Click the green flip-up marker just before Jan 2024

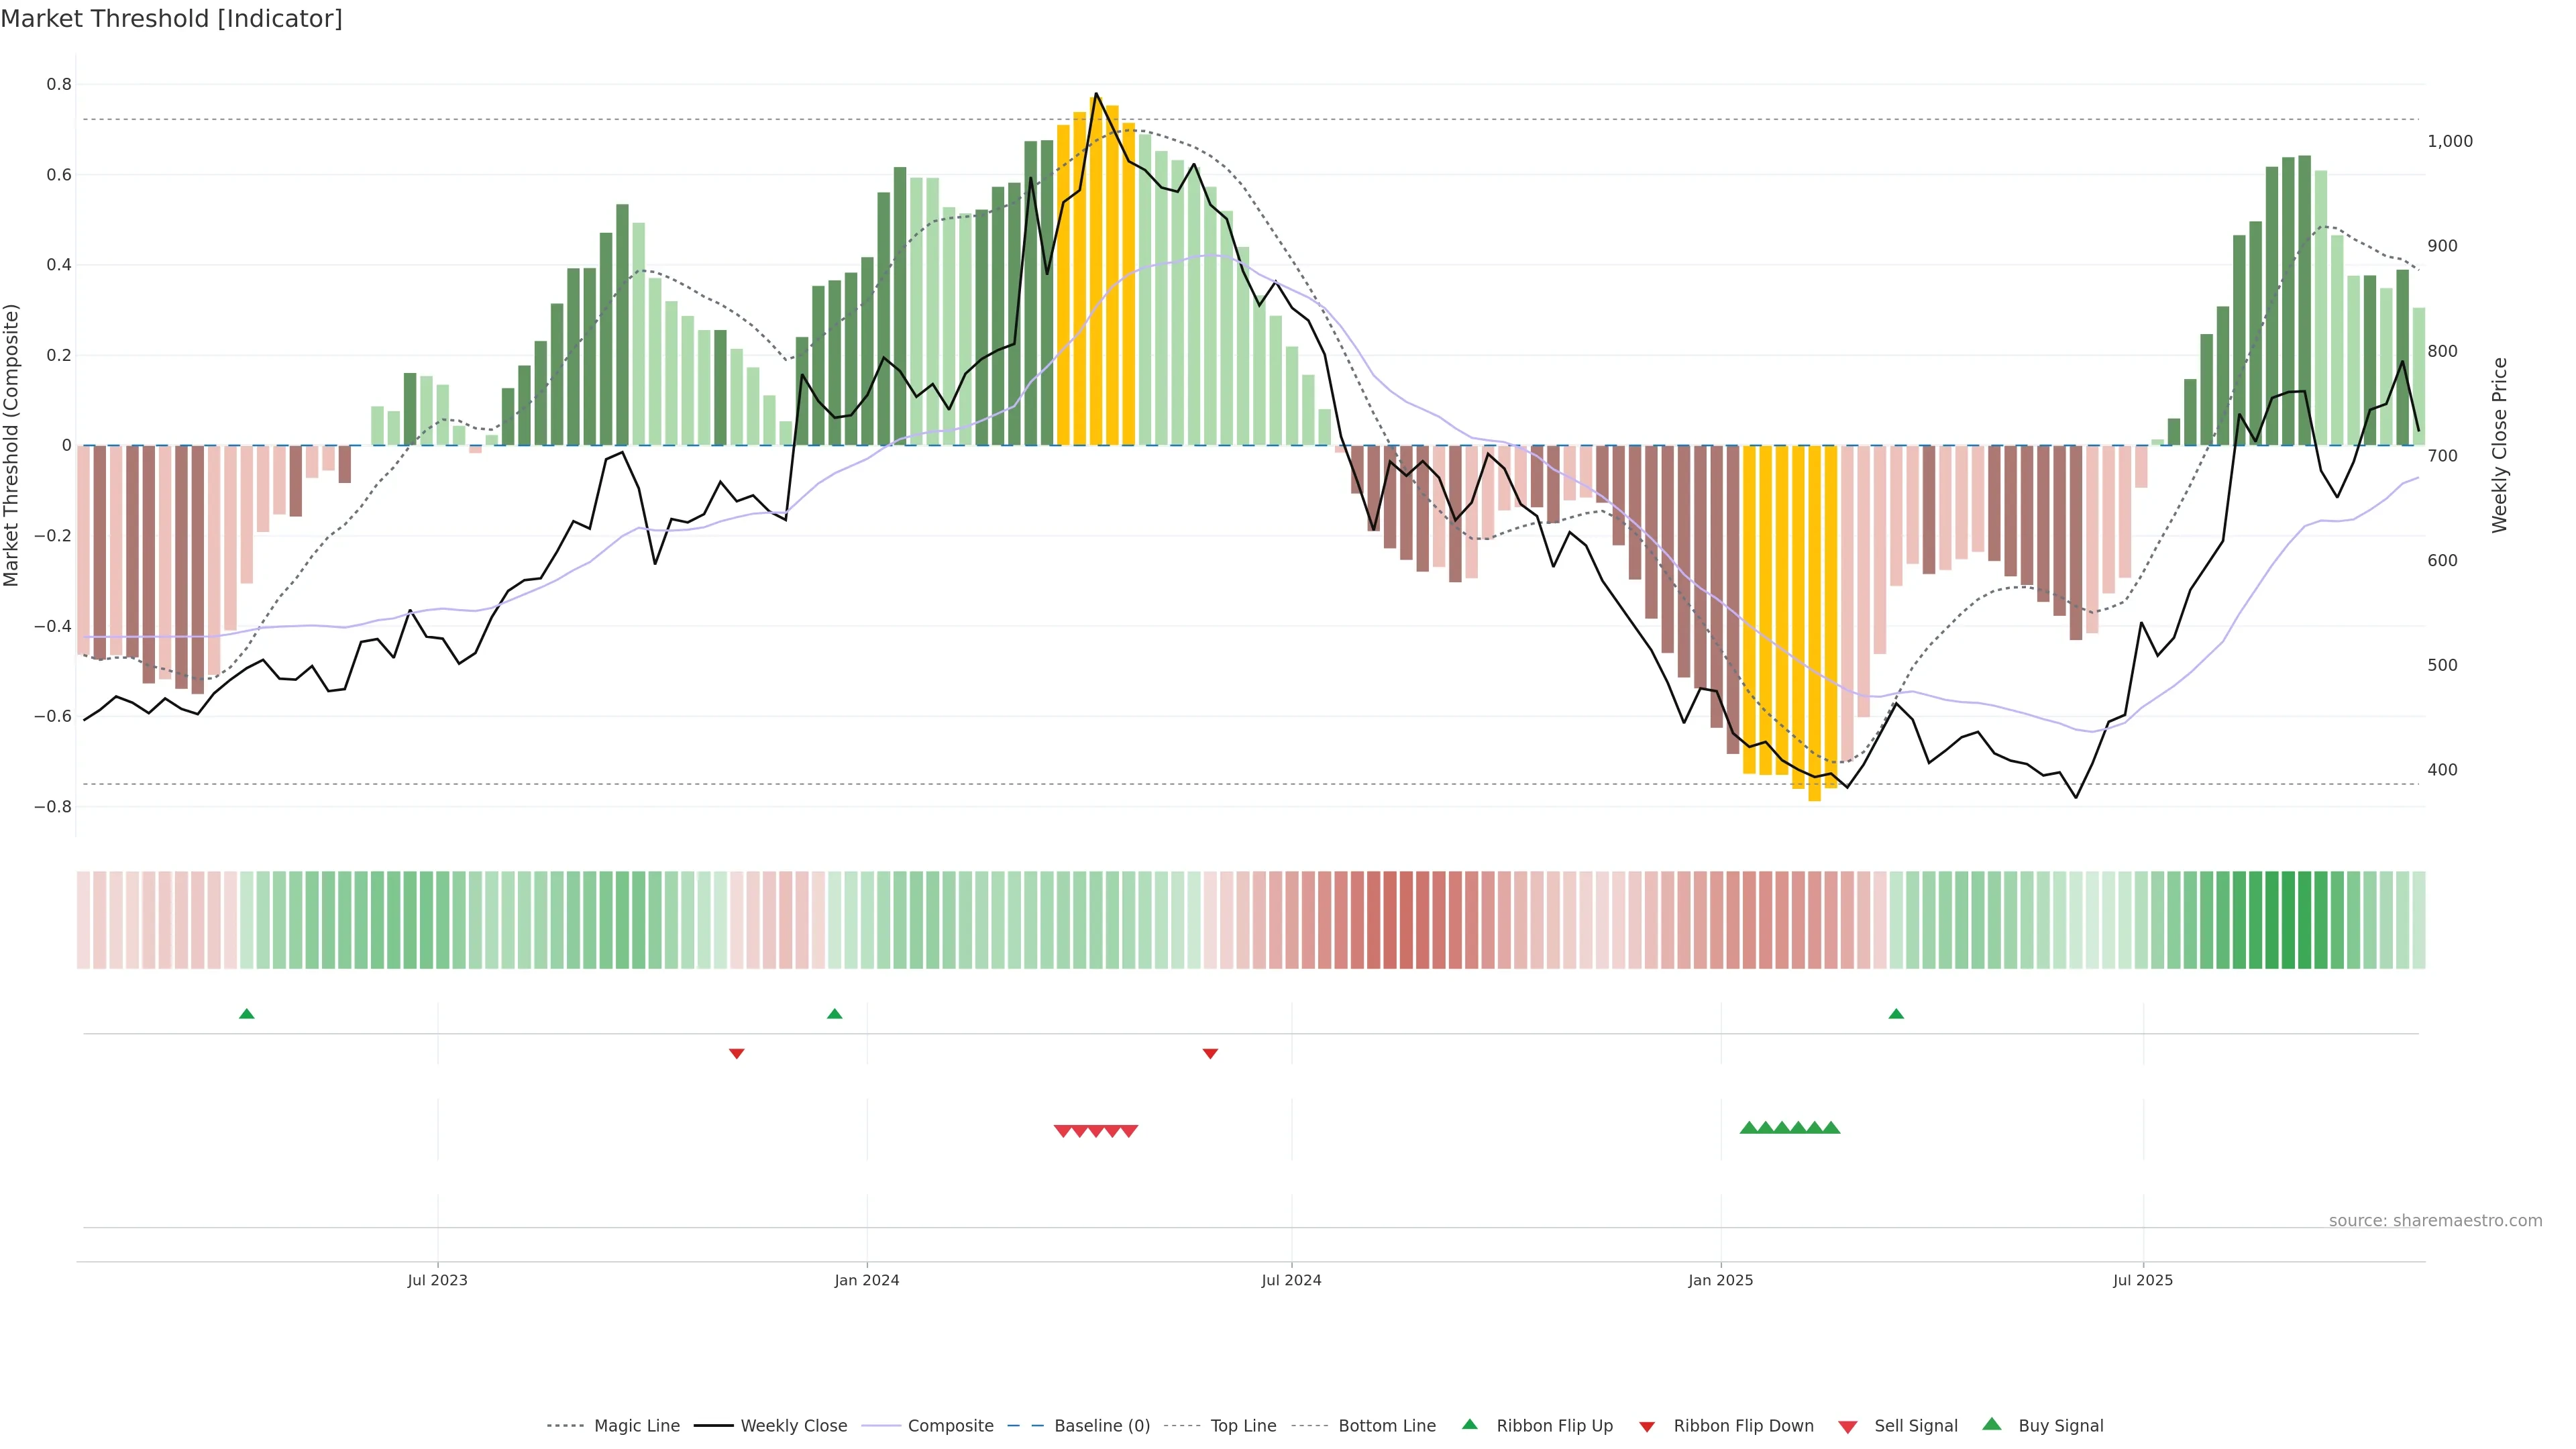[x=835, y=1014]
